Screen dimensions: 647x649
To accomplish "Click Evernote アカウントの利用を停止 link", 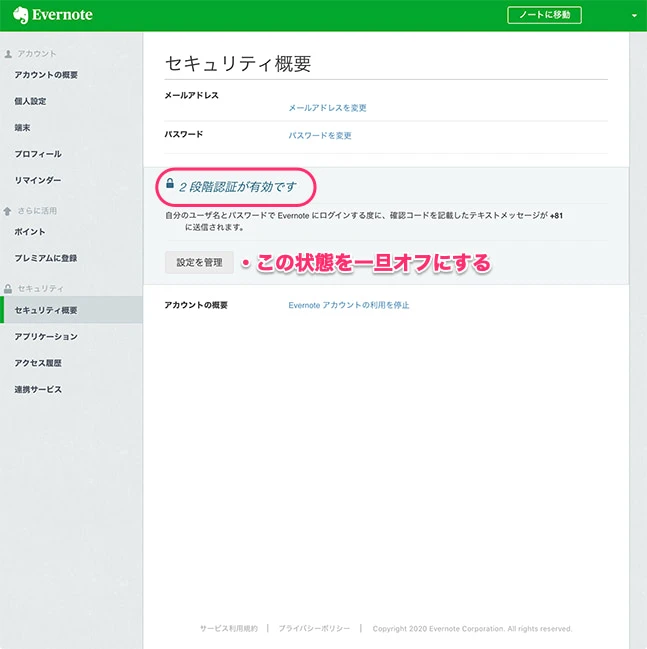I will 348,305.
